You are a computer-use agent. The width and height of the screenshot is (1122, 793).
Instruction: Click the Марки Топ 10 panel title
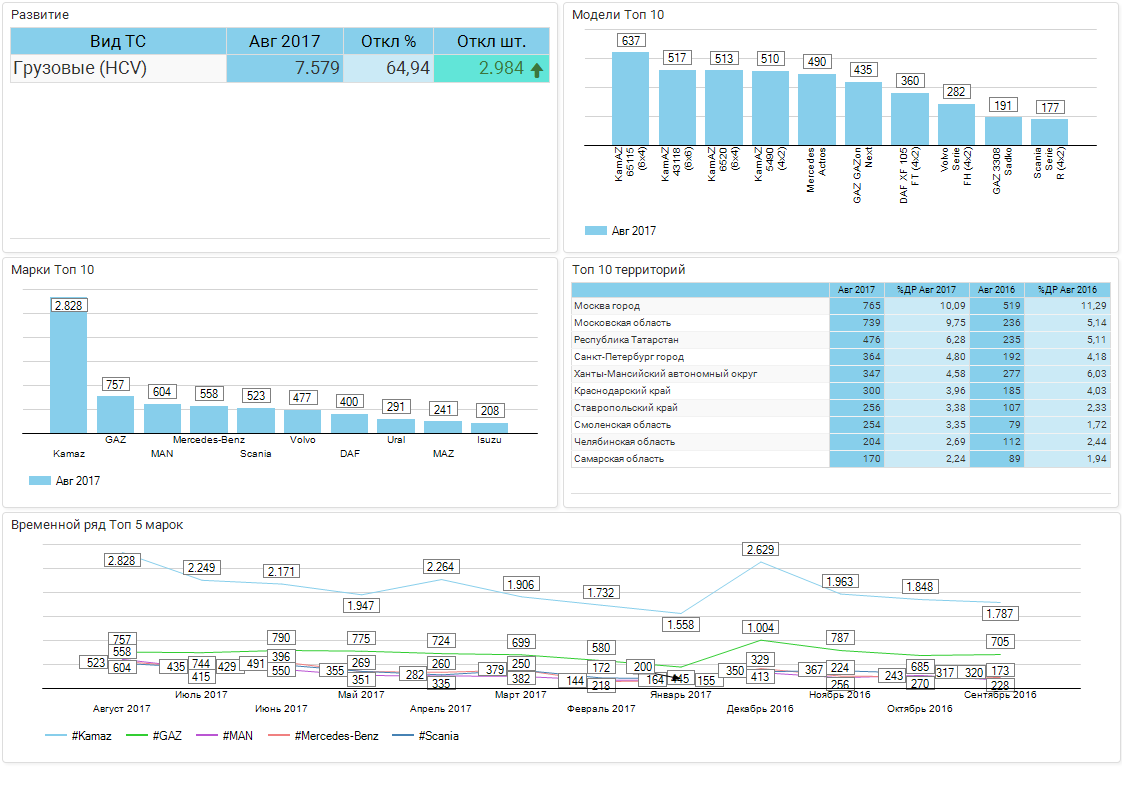52,270
